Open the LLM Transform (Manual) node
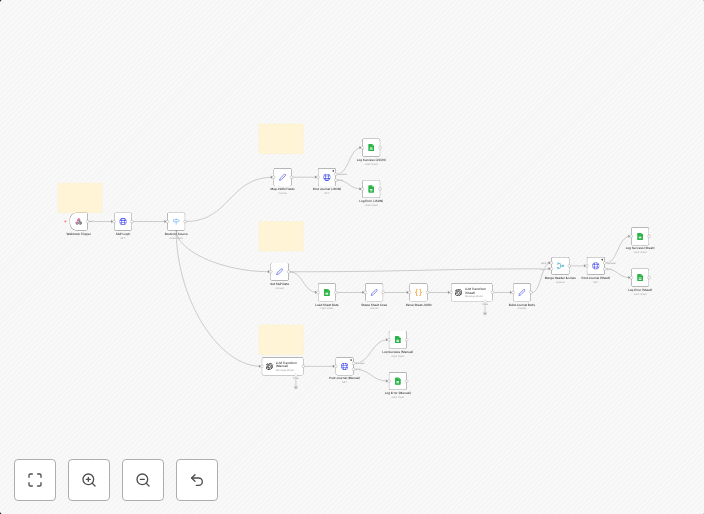This screenshot has height=514, width=704. tap(282, 367)
